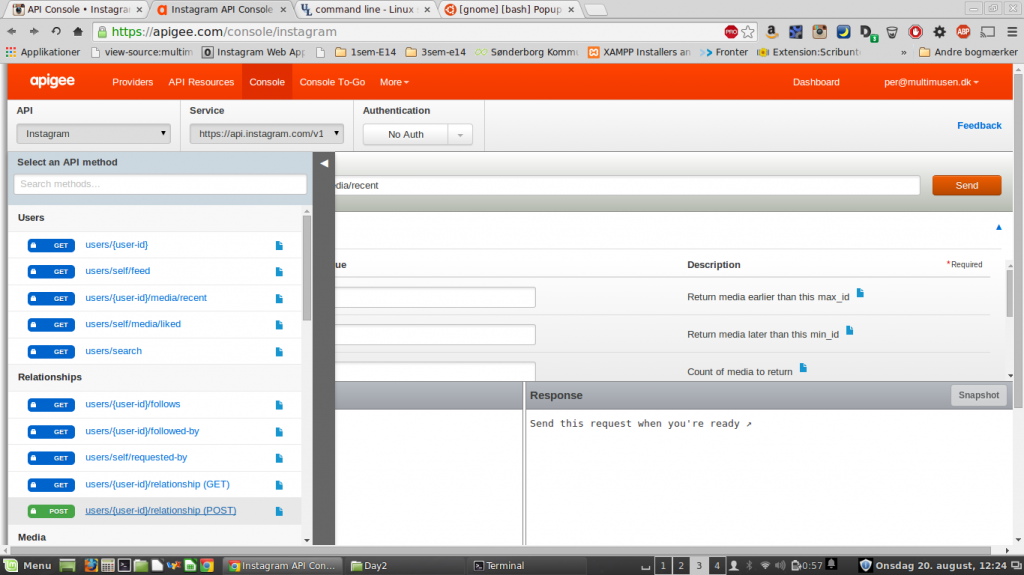Open Console To-Go nav item
1024x575 pixels.
(332, 82)
